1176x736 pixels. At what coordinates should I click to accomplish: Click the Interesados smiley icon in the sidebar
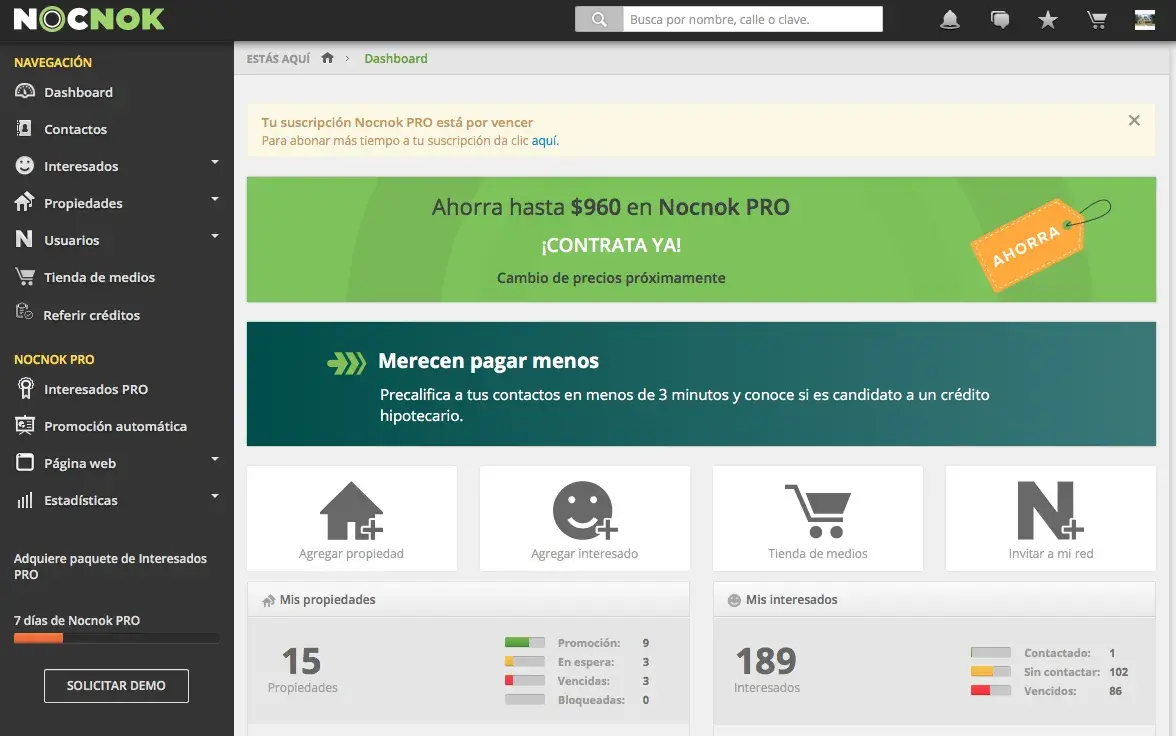pos(25,165)
